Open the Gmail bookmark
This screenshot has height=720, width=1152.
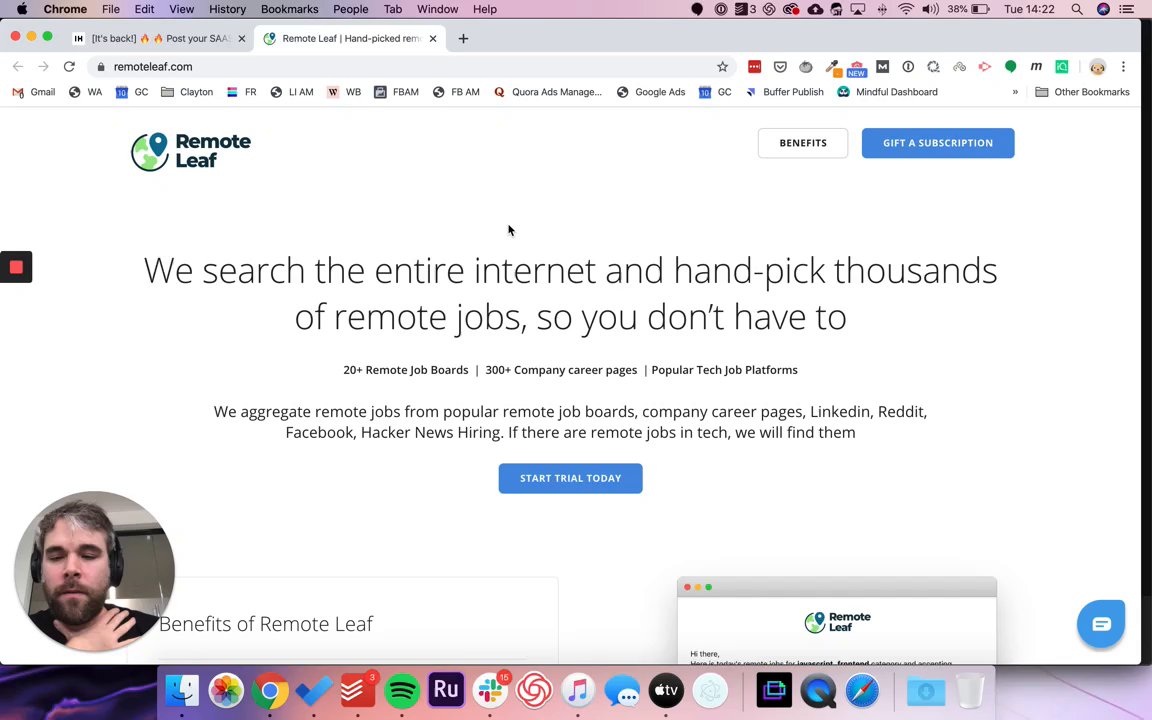35,93
